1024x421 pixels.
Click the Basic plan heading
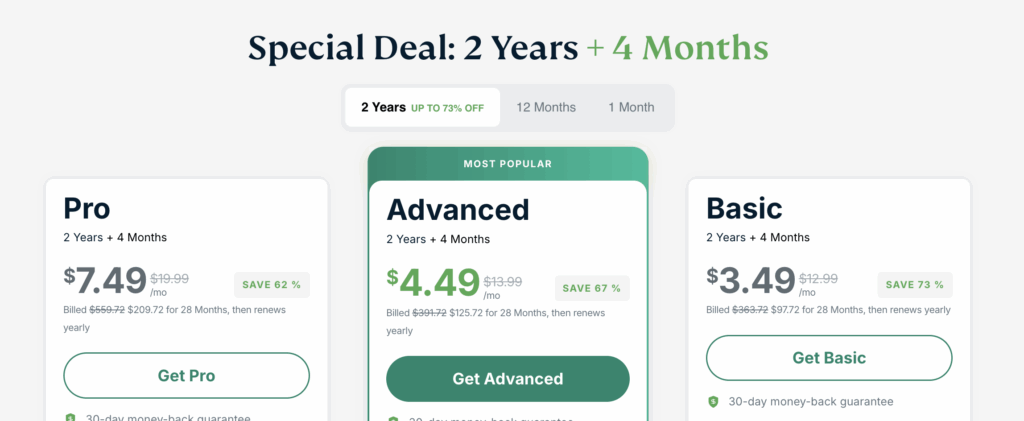[x=744, y=209]
